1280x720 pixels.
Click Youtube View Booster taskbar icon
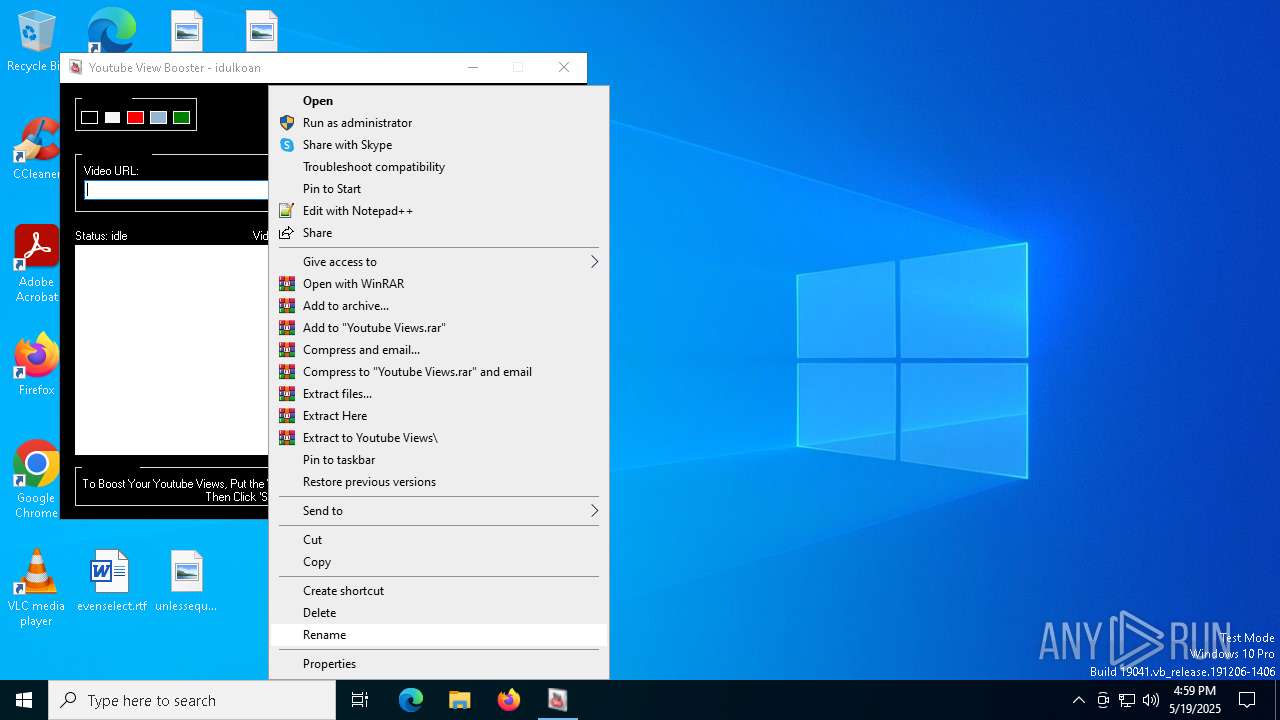tap(557, 700)
